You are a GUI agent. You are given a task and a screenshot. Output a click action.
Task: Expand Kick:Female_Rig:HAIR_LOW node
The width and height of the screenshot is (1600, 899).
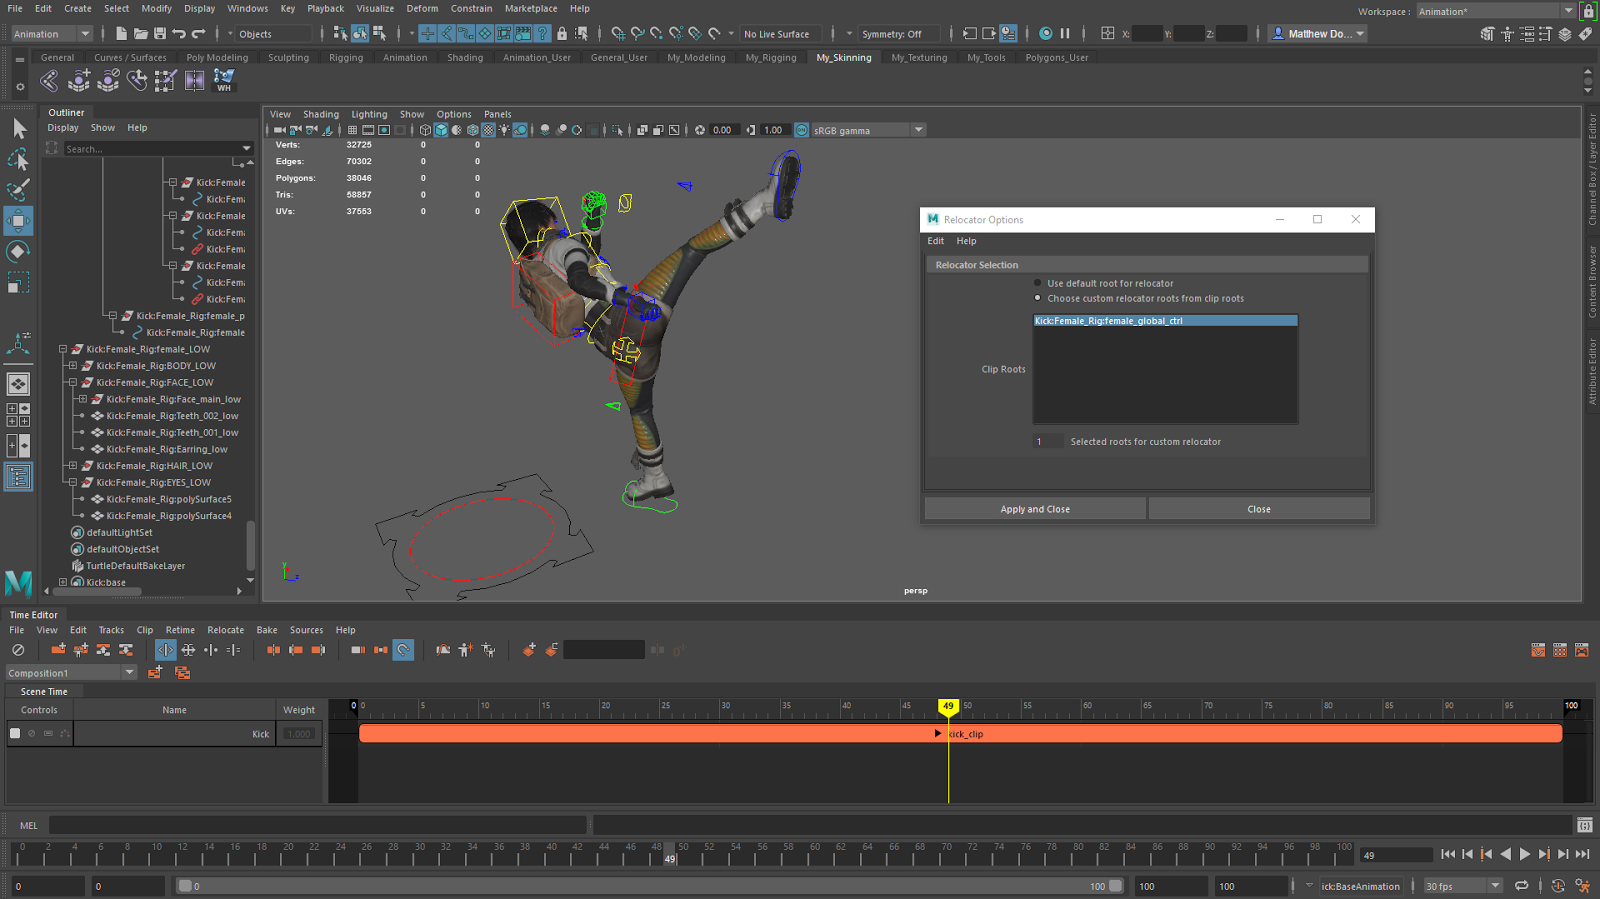point(73,466)
